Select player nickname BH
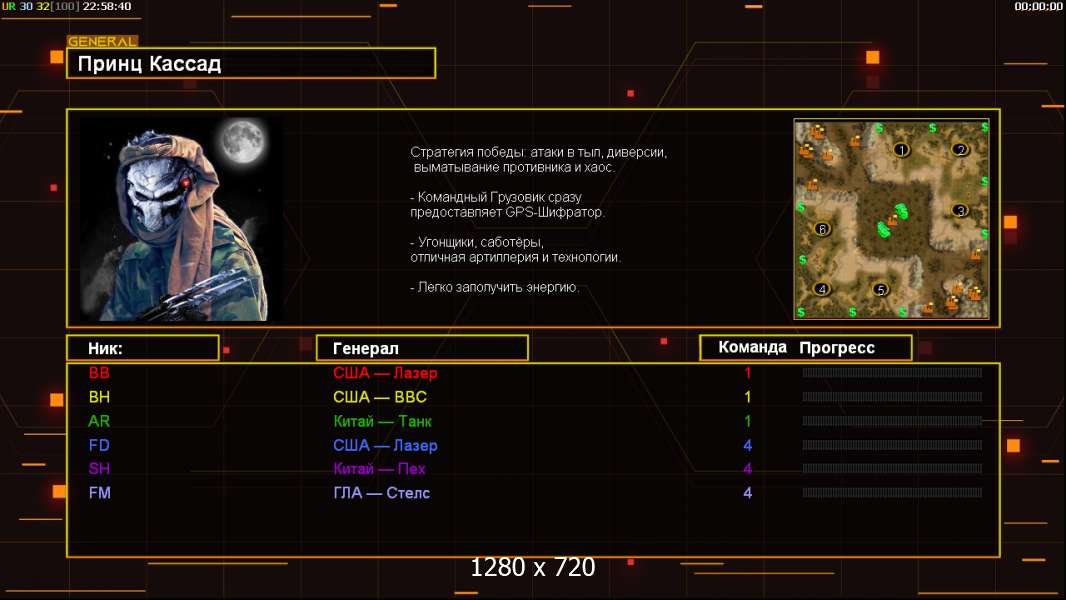Screen dimensions: 1066x600 pyautogui.click(x=99, y=397)
